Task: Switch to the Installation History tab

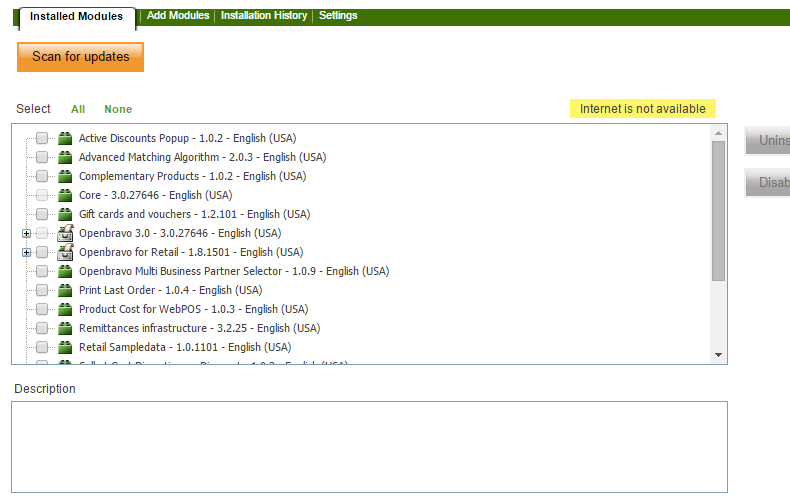Action: click(x=264, y=16)
